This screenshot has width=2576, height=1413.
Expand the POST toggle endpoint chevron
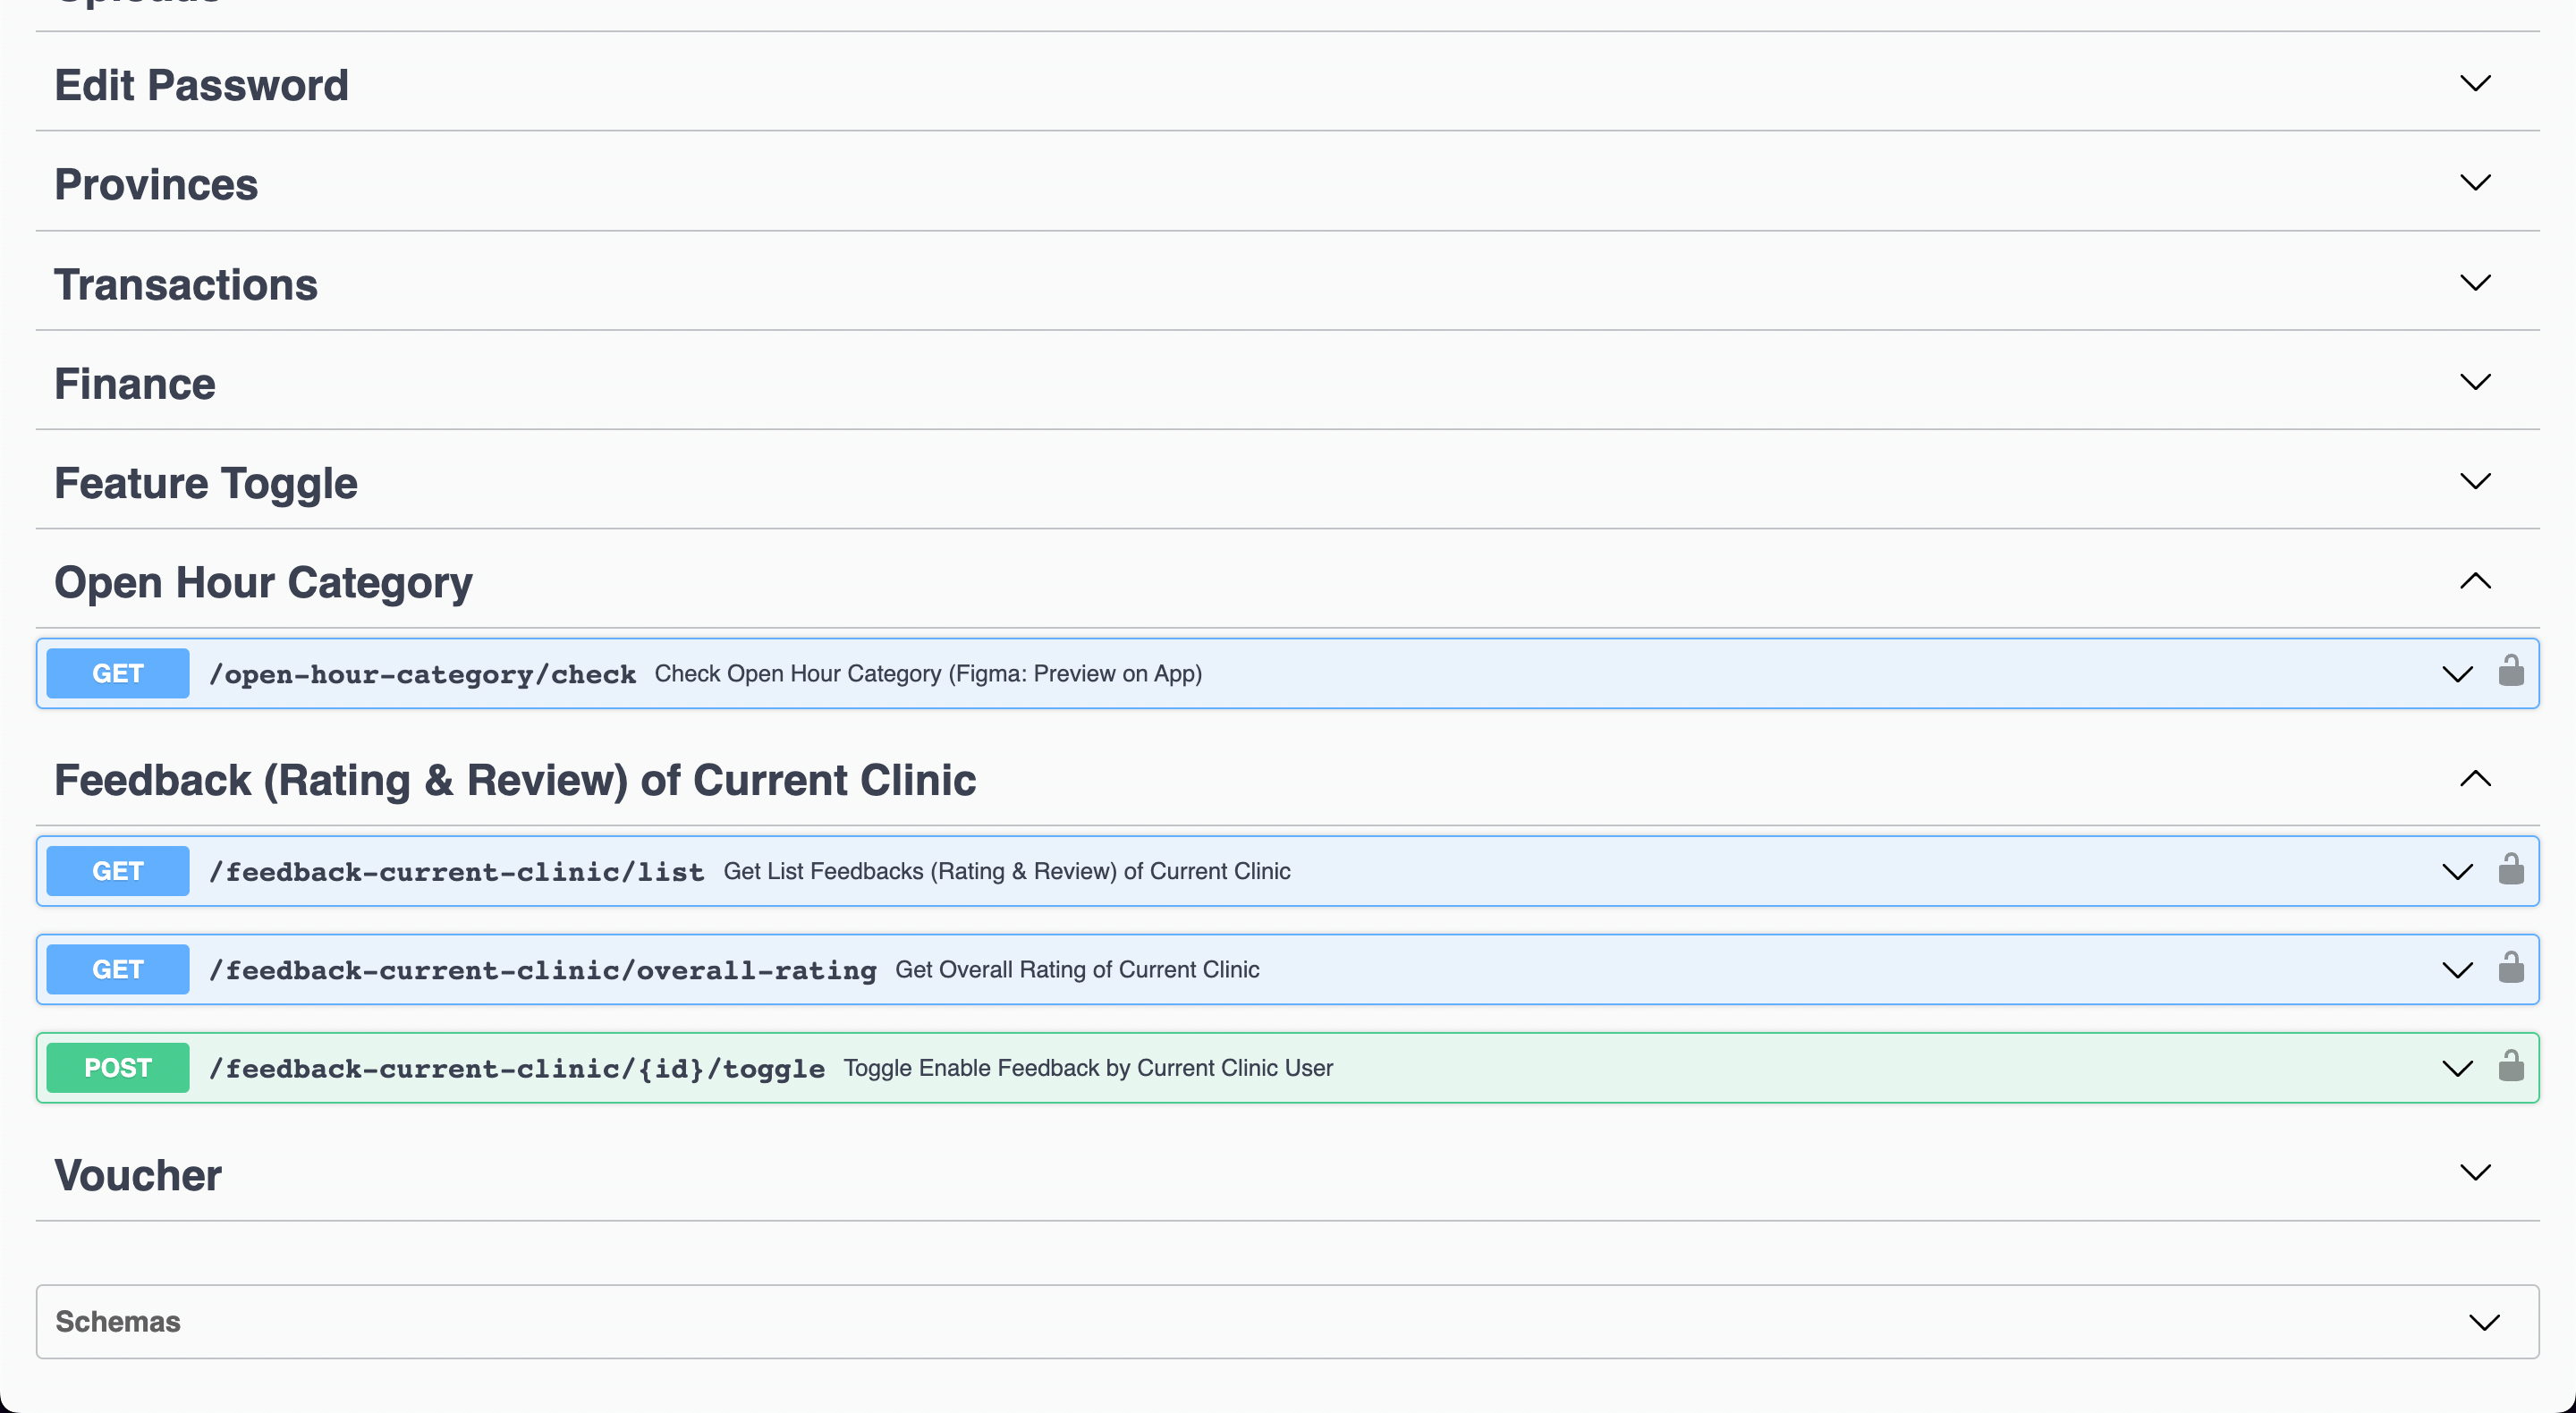click(2457, 1069)
